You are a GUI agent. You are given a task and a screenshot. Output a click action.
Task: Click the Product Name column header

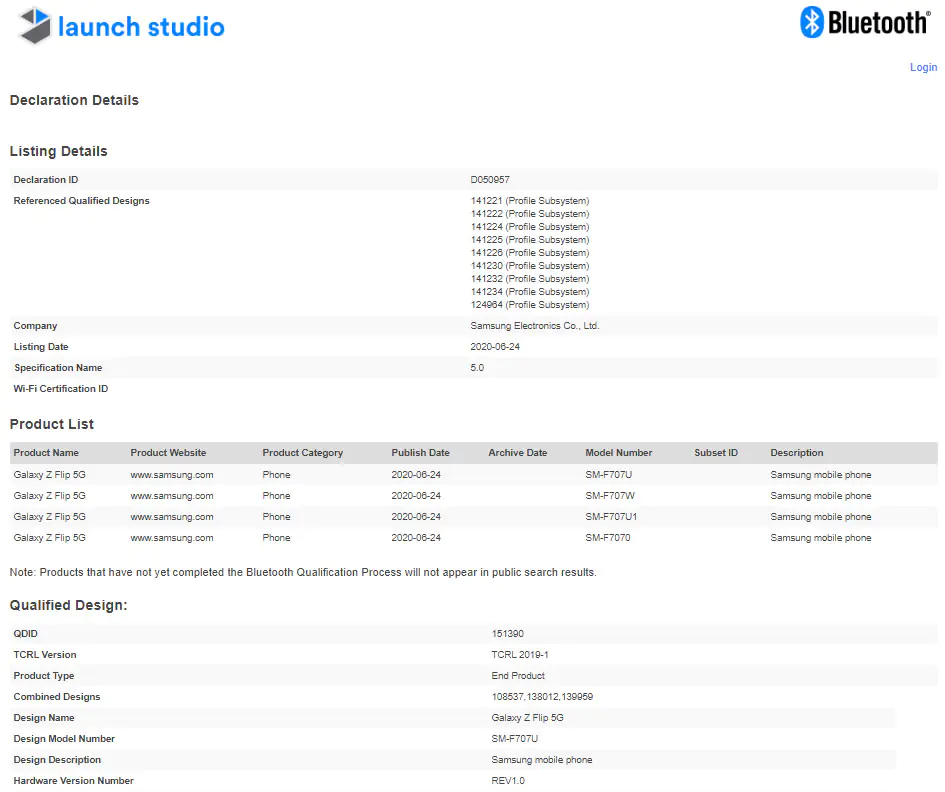(46, 453)
